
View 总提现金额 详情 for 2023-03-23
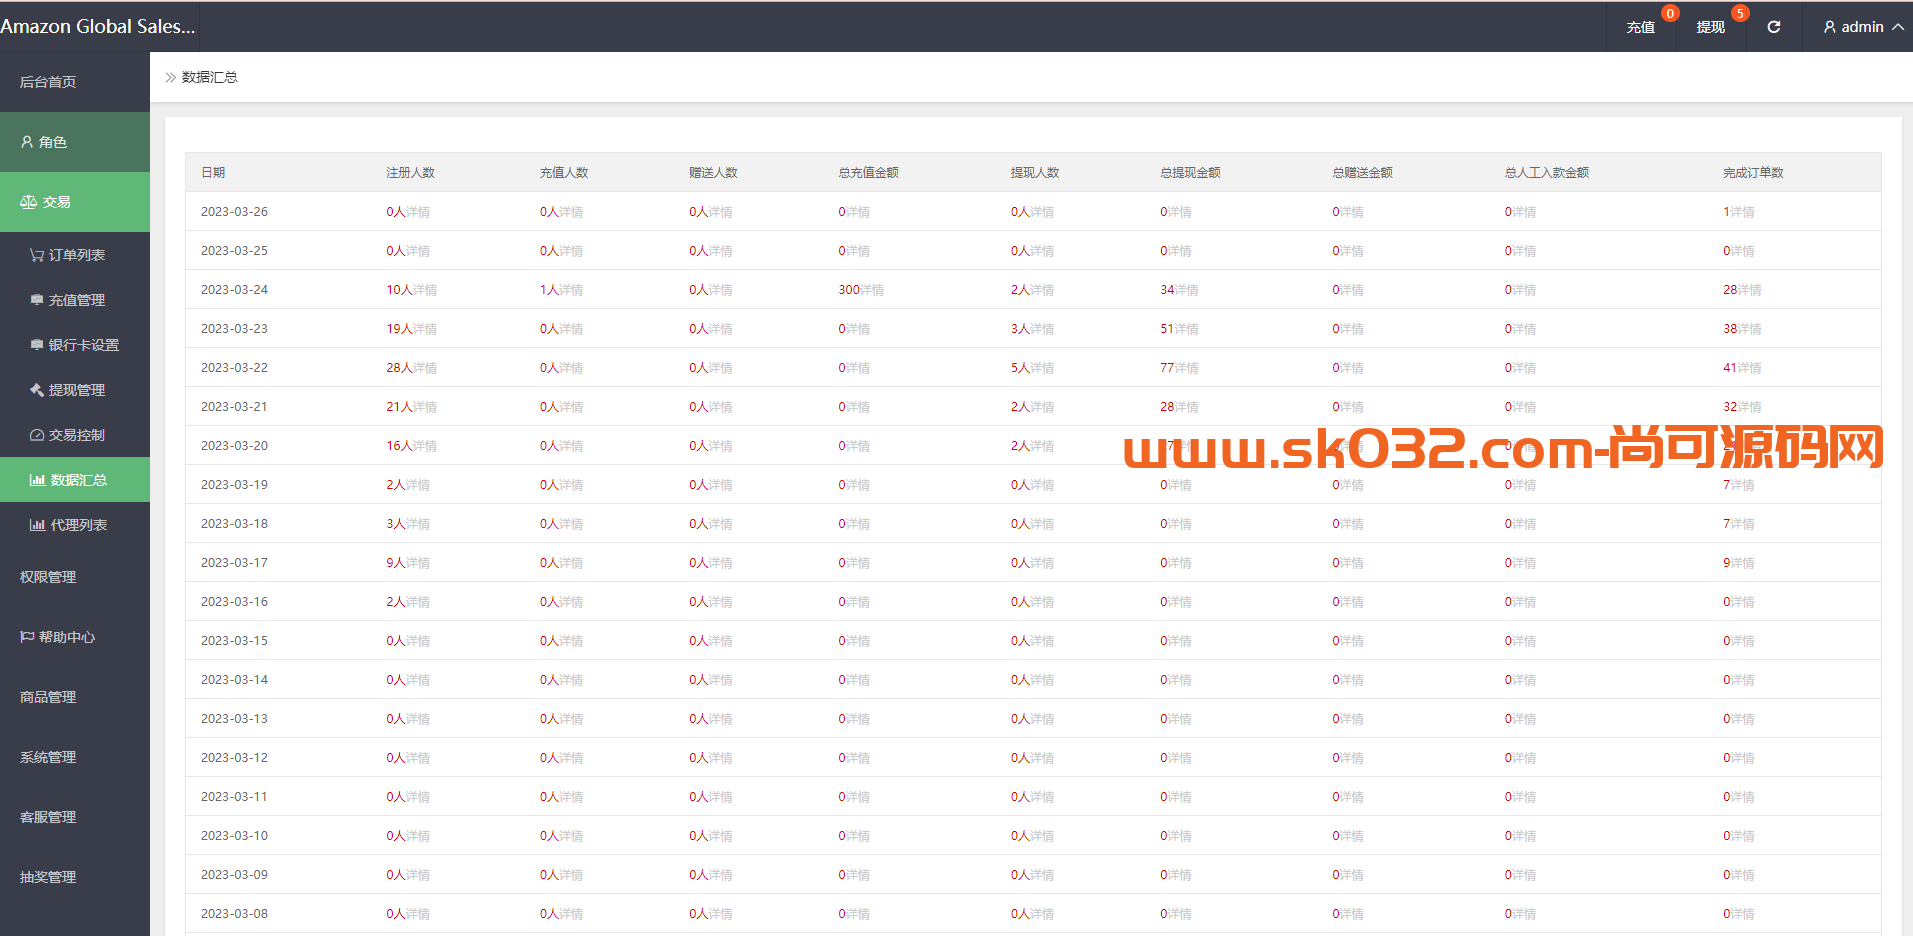coord(1186,329)
